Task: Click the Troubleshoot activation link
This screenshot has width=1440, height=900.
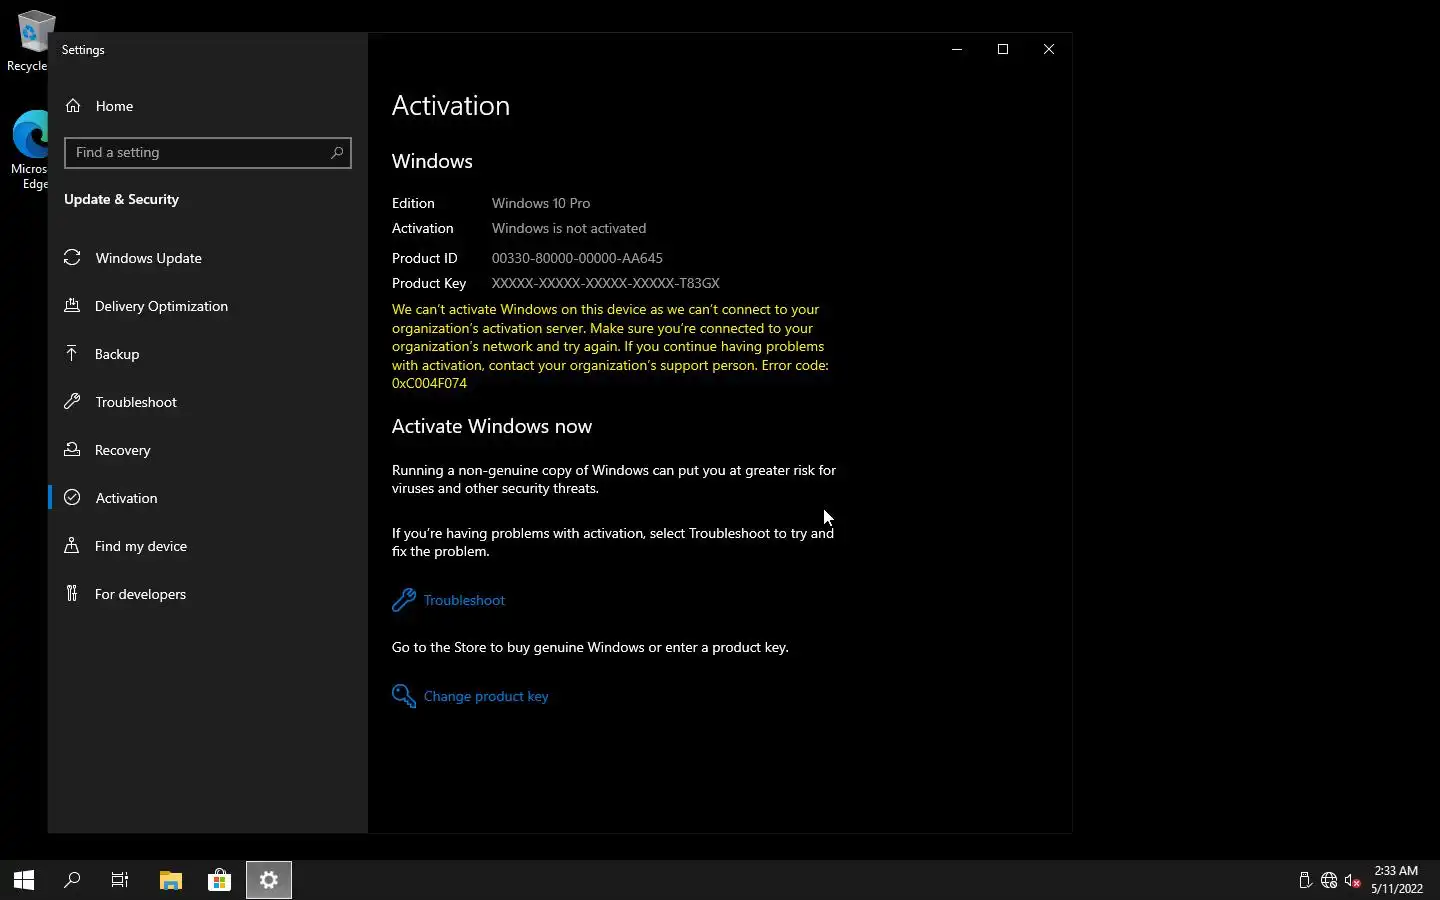Action: point(464,600)
